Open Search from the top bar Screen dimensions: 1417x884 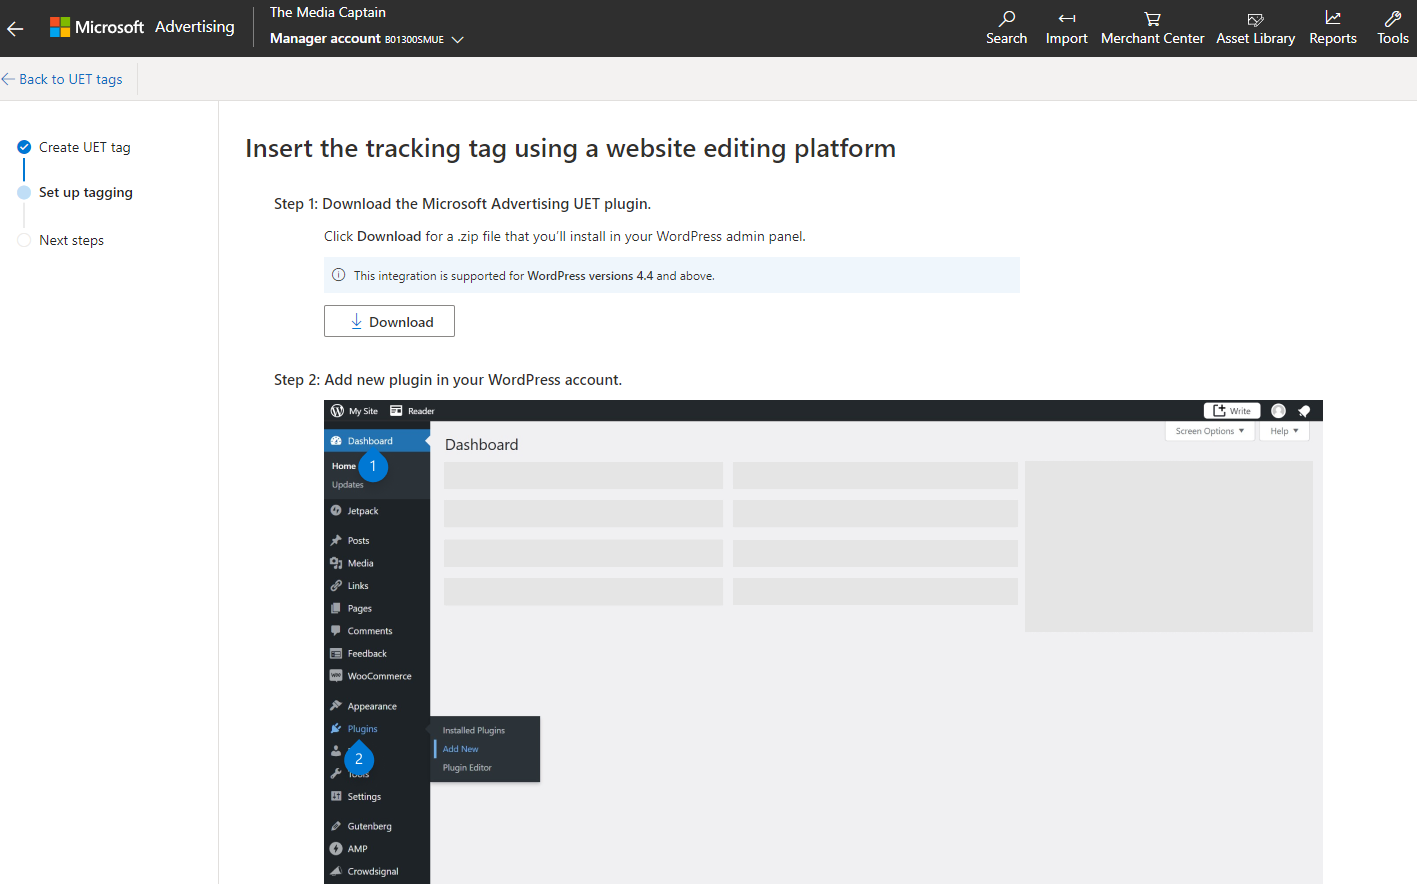1006,28
